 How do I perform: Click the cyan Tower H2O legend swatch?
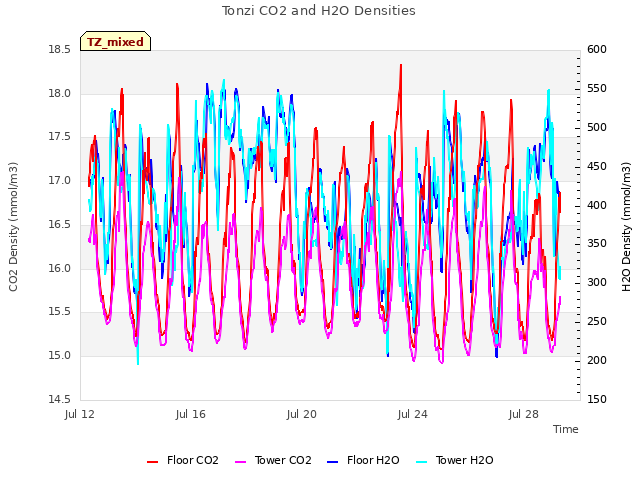point(422,462)
